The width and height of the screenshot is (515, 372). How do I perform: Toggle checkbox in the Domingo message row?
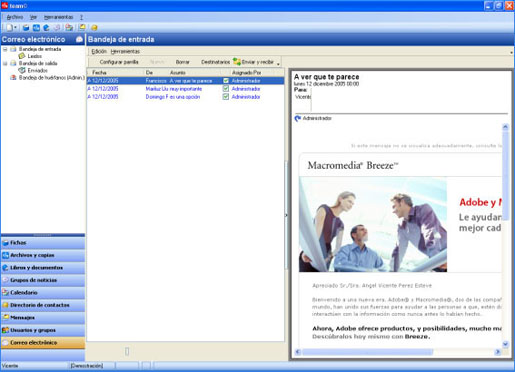[x=226, y=97]
